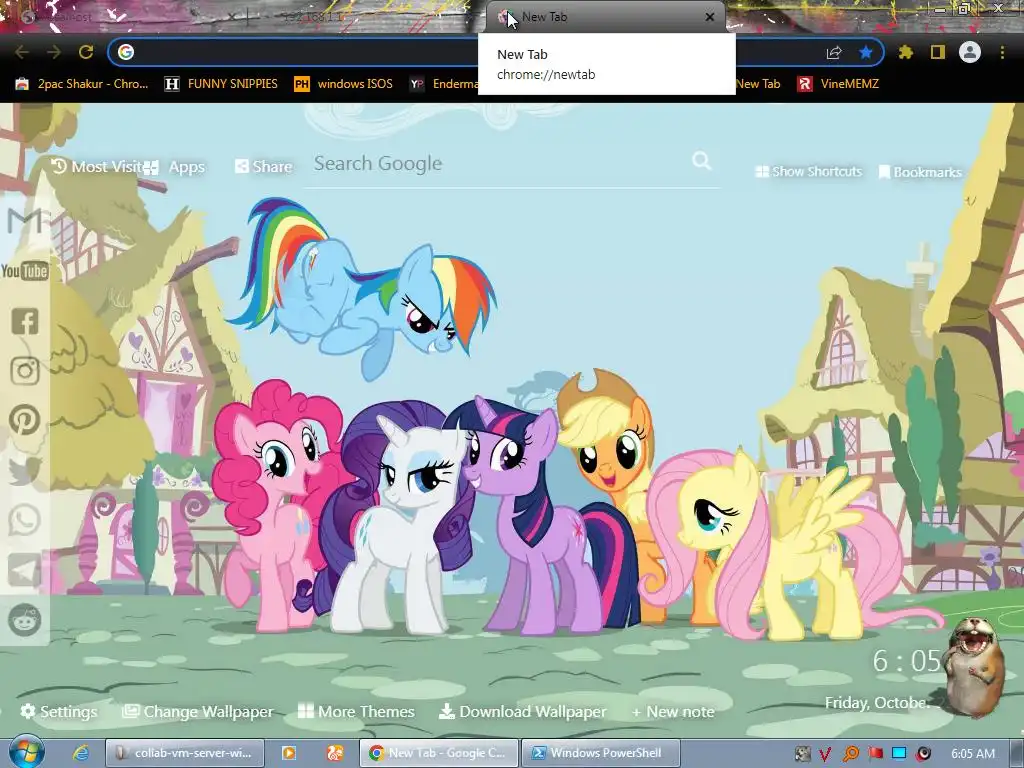Toggle the bookmark star icon
Screen dimensions: 1024x768
tap(866, 52)
